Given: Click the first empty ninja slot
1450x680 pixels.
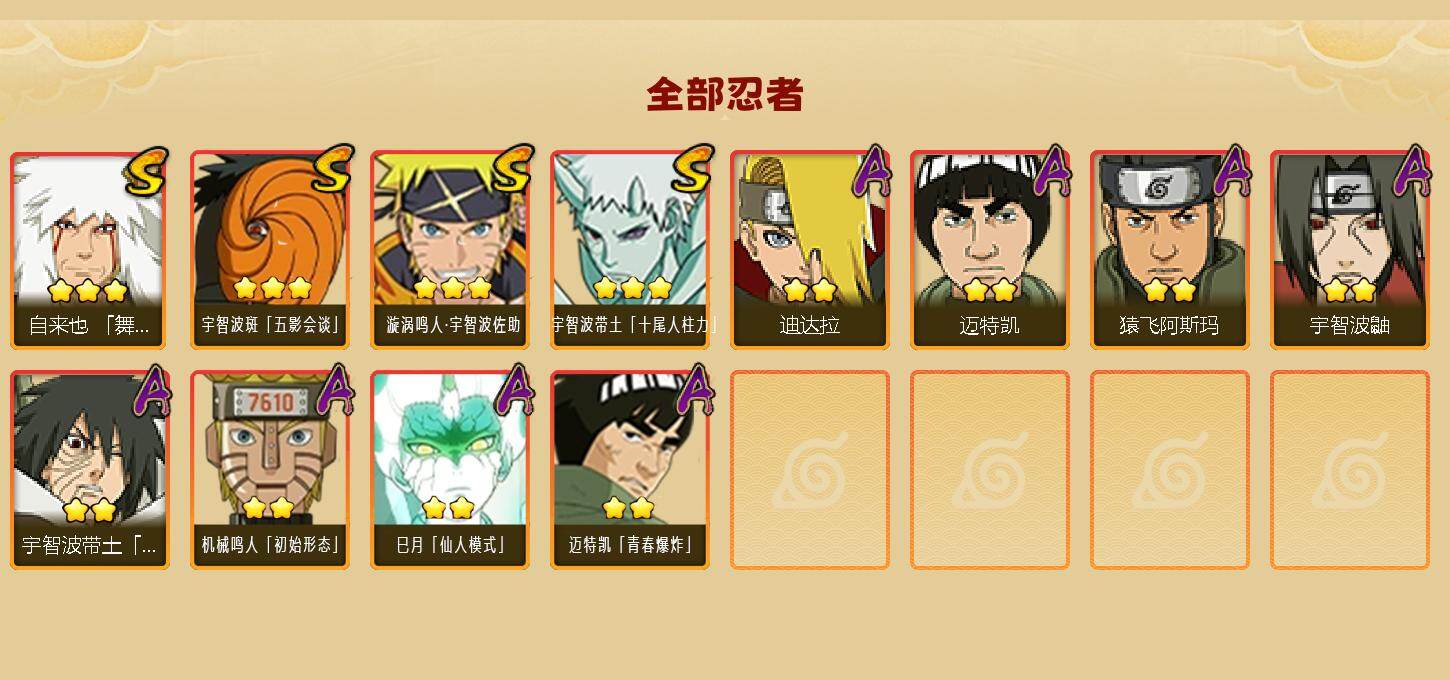Looking at the screenshot, I should click(x=810, y=470).
